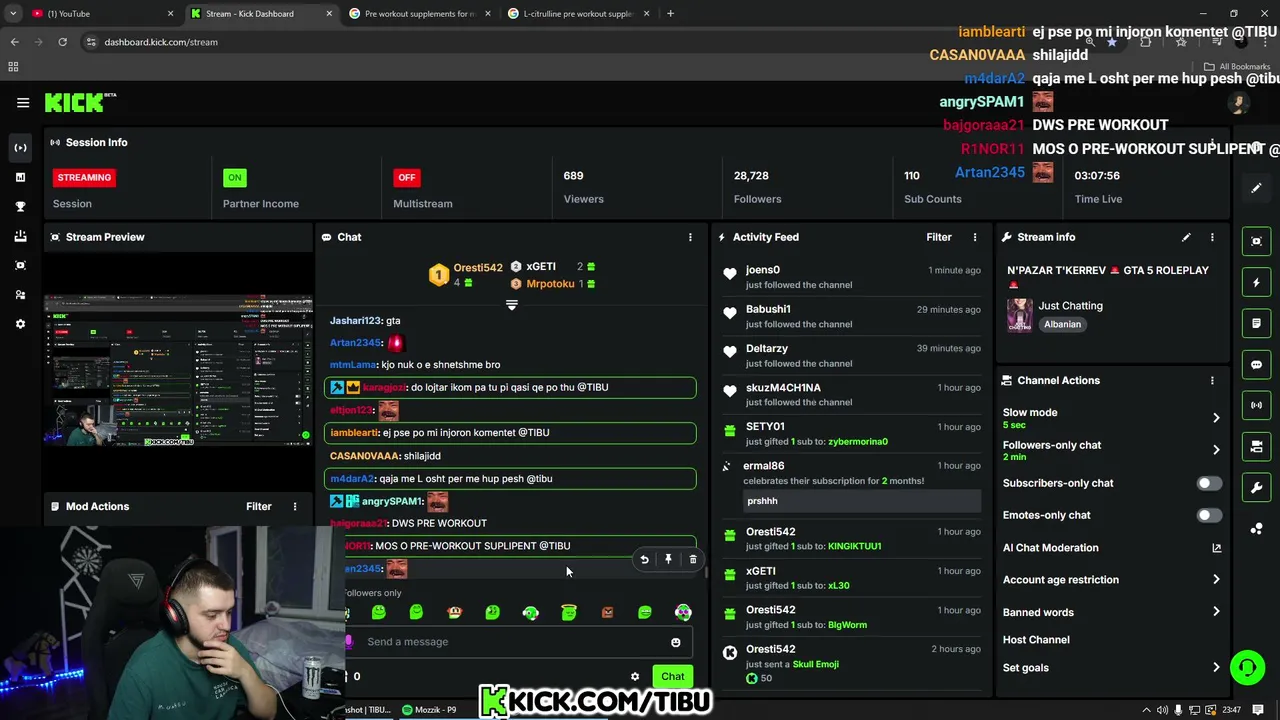Open chat settings gear near Chat button
The image size is (1280, 720).
[x=634, y=677]
